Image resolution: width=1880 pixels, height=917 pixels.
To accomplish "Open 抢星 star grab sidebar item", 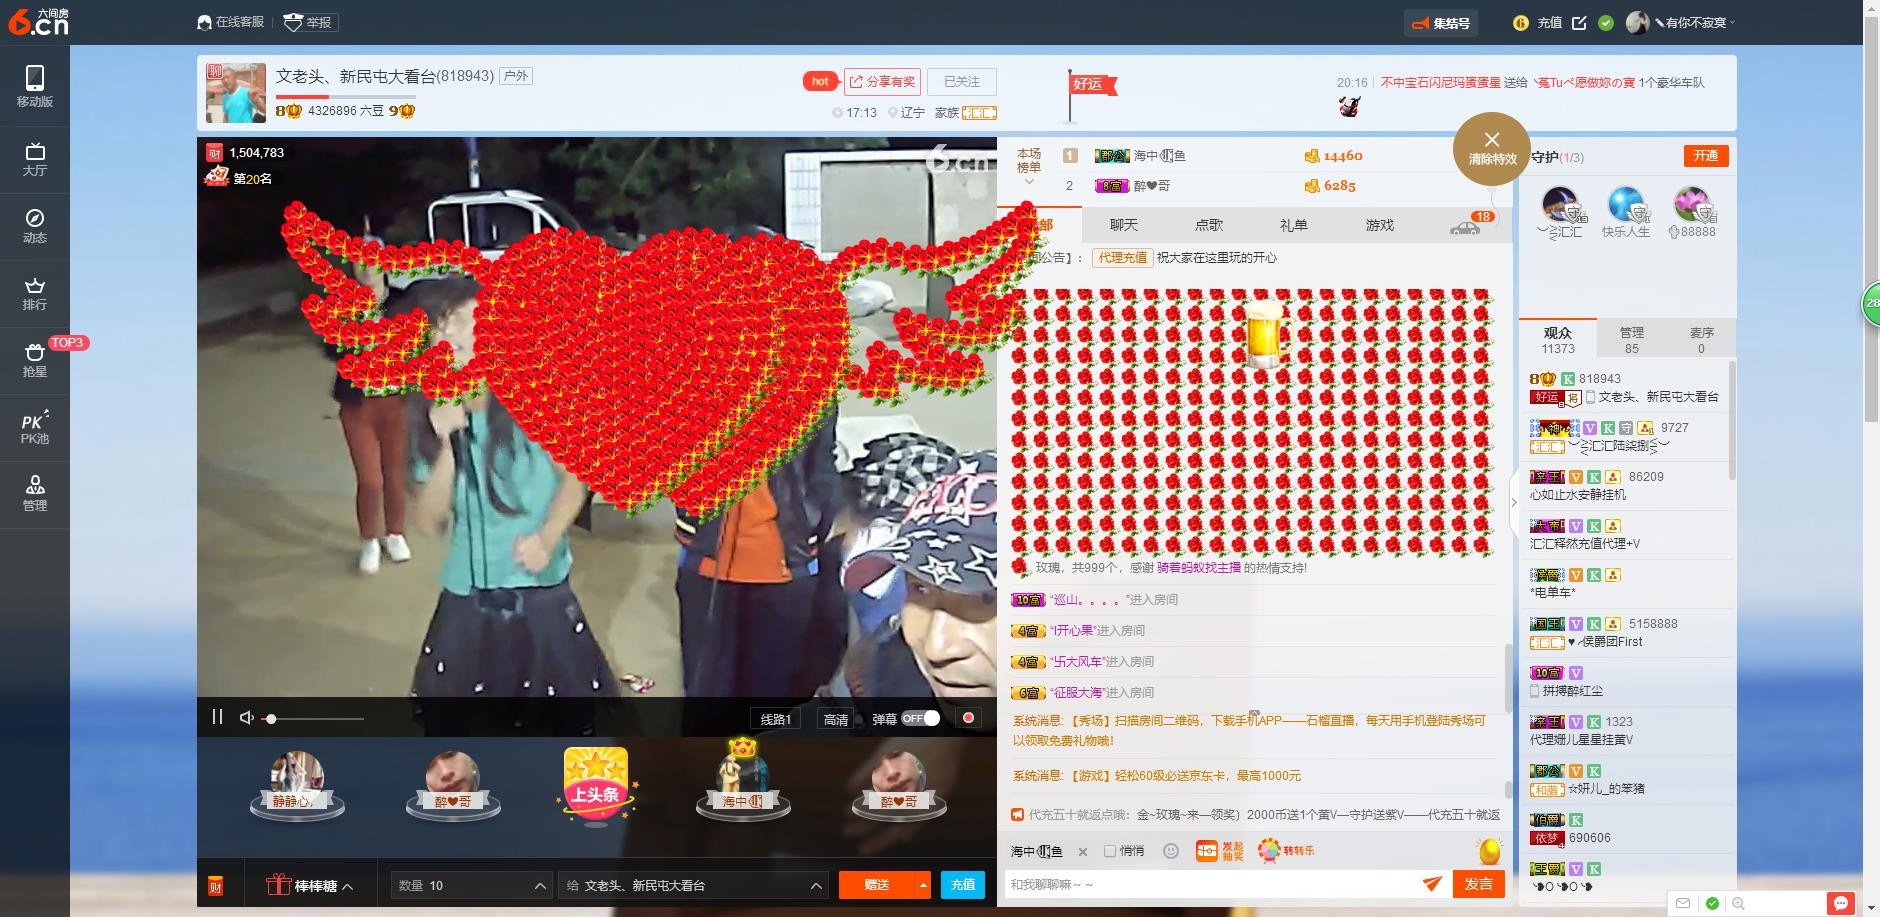I will pos(35,360).
